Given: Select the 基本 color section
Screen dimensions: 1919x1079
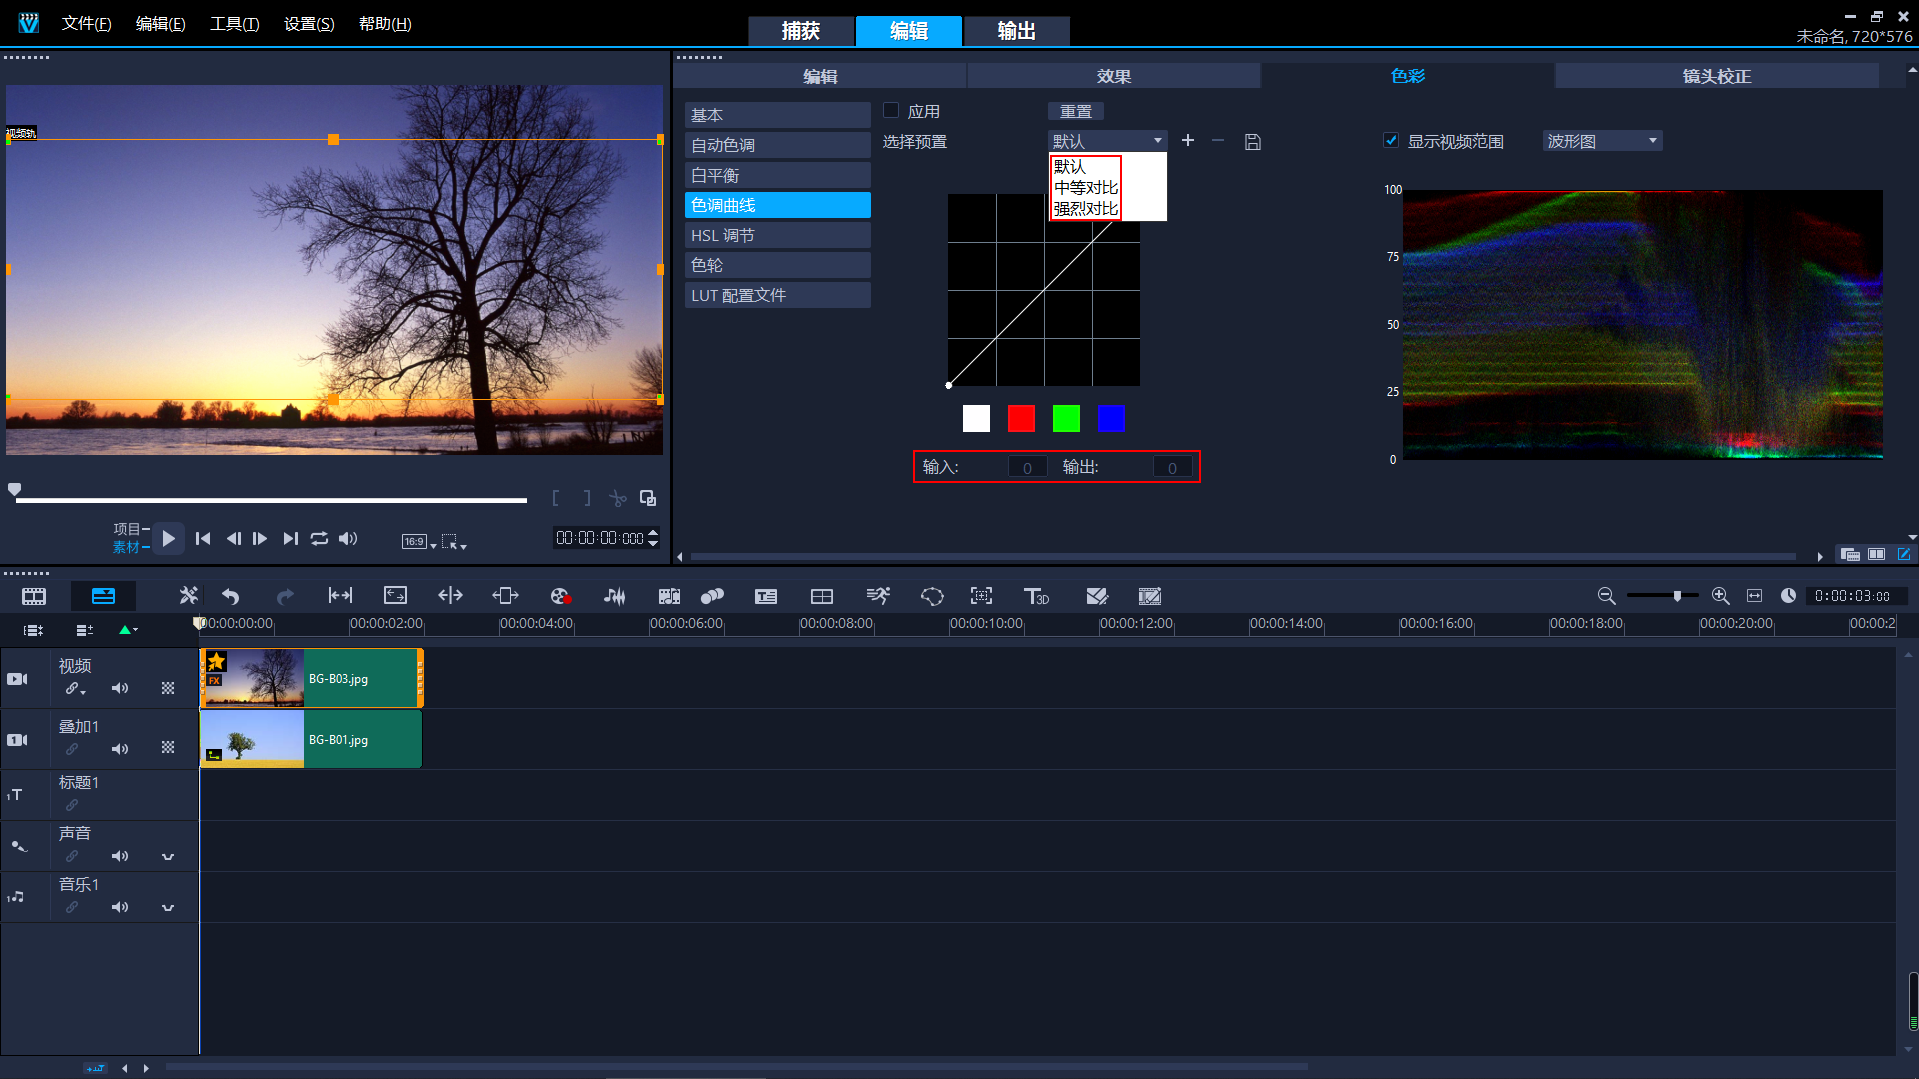Looking at the screenshot, I should (777, 115).
